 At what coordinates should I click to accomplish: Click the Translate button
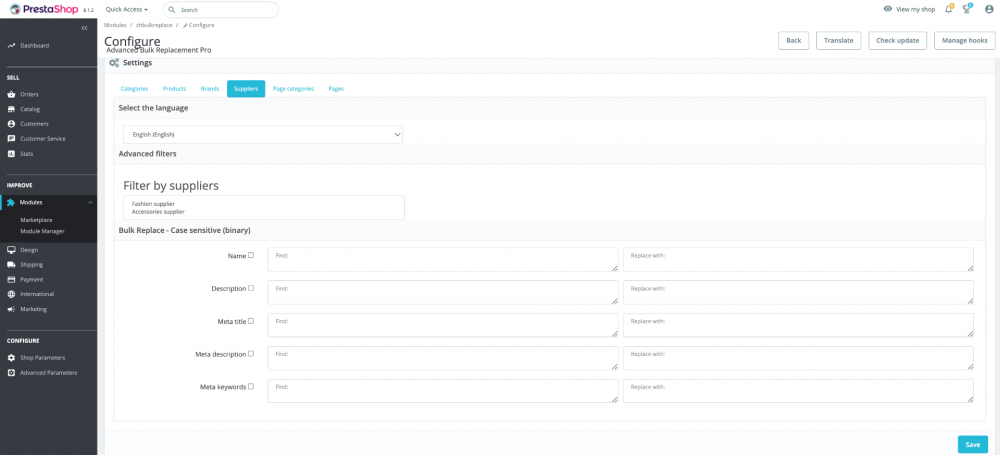coord(839,40)
